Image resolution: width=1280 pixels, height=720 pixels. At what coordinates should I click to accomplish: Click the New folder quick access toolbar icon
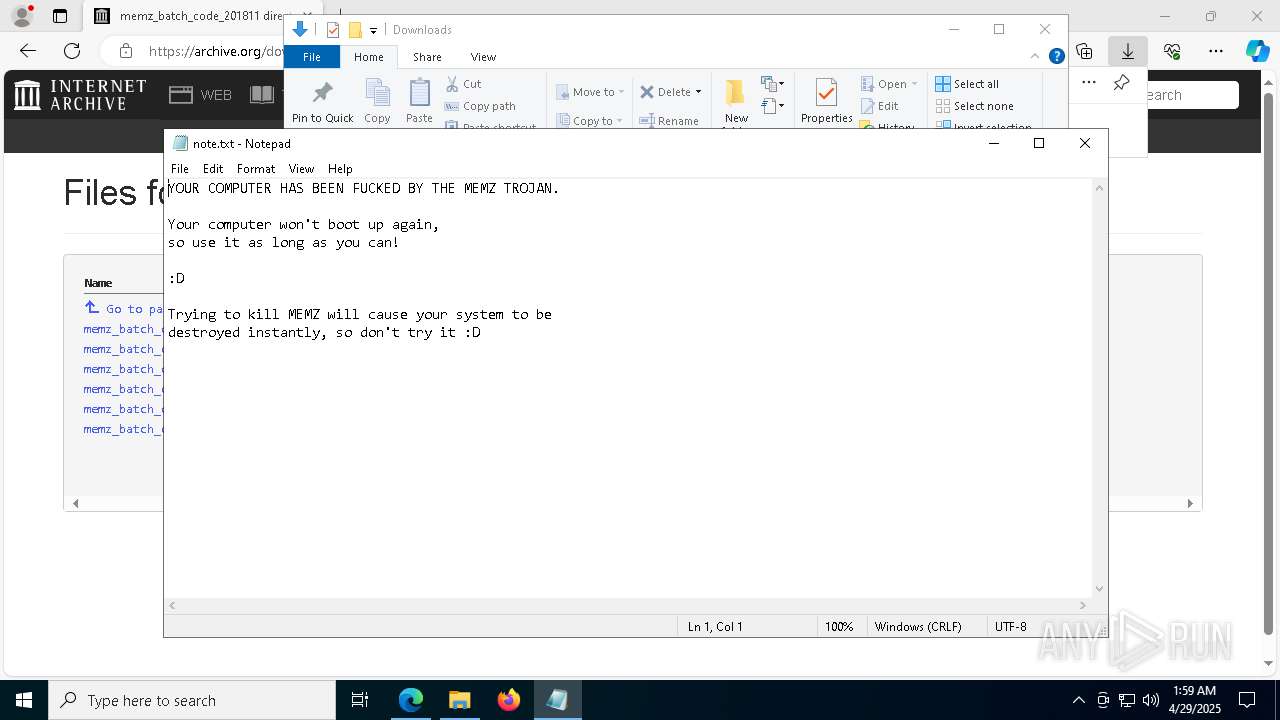coord(355,30)
